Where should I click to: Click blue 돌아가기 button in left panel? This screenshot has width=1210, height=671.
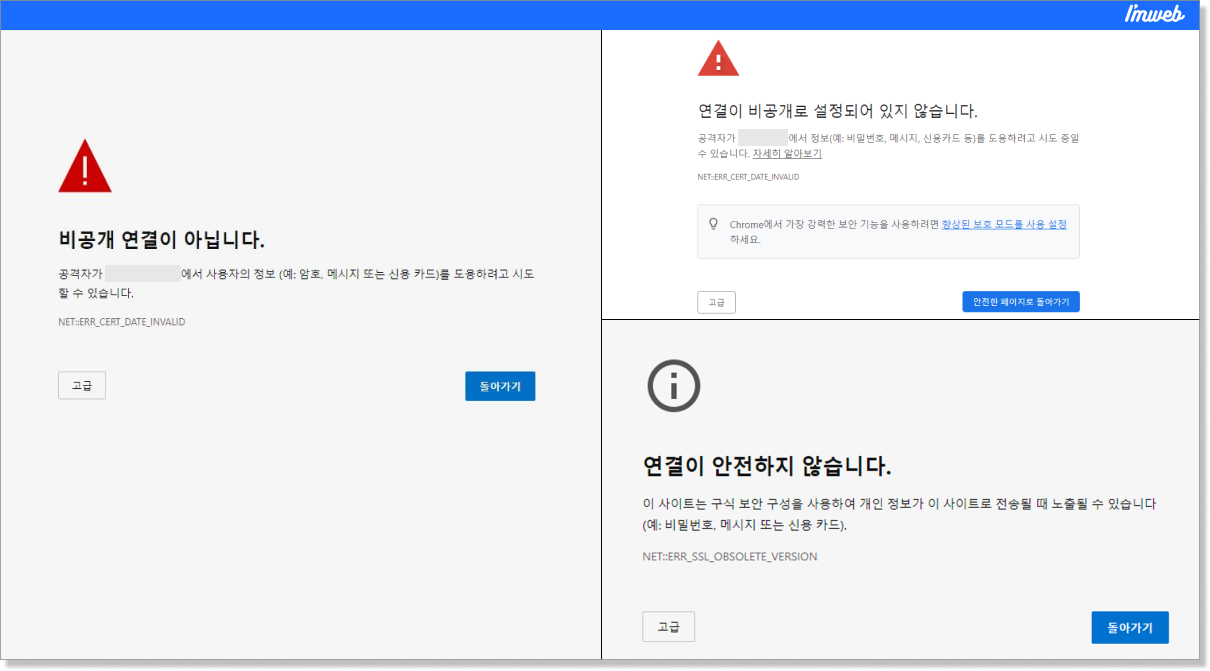tap(500, 386)
